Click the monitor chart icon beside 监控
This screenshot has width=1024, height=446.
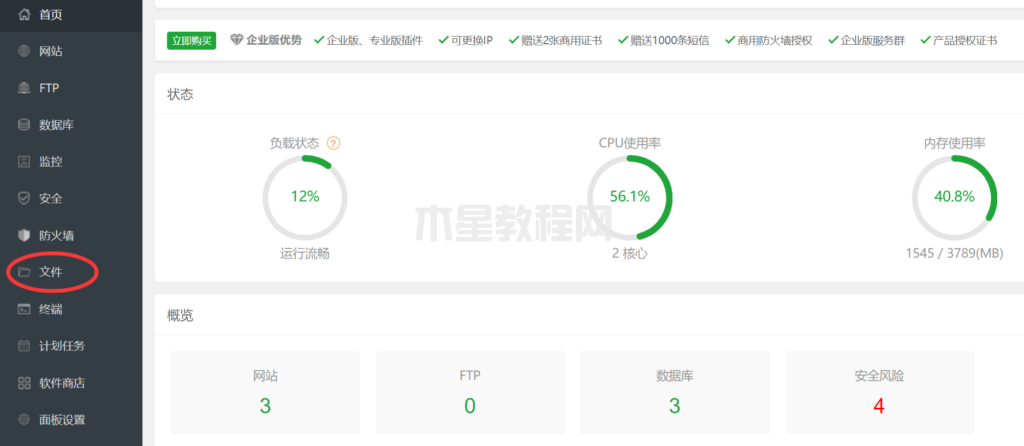(x=24, y=161)
